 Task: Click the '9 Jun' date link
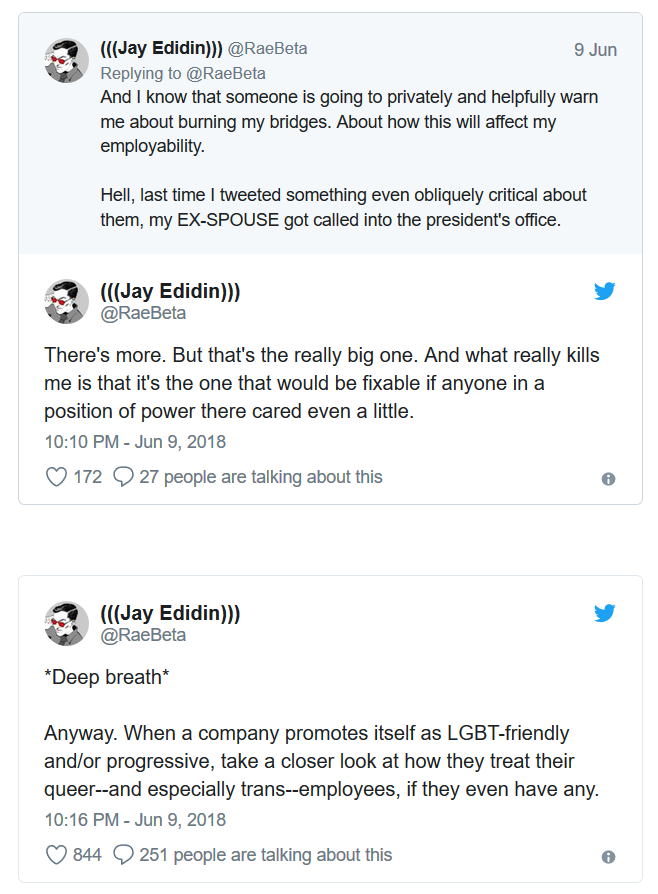pyautogui.click(x=595, y=50)
